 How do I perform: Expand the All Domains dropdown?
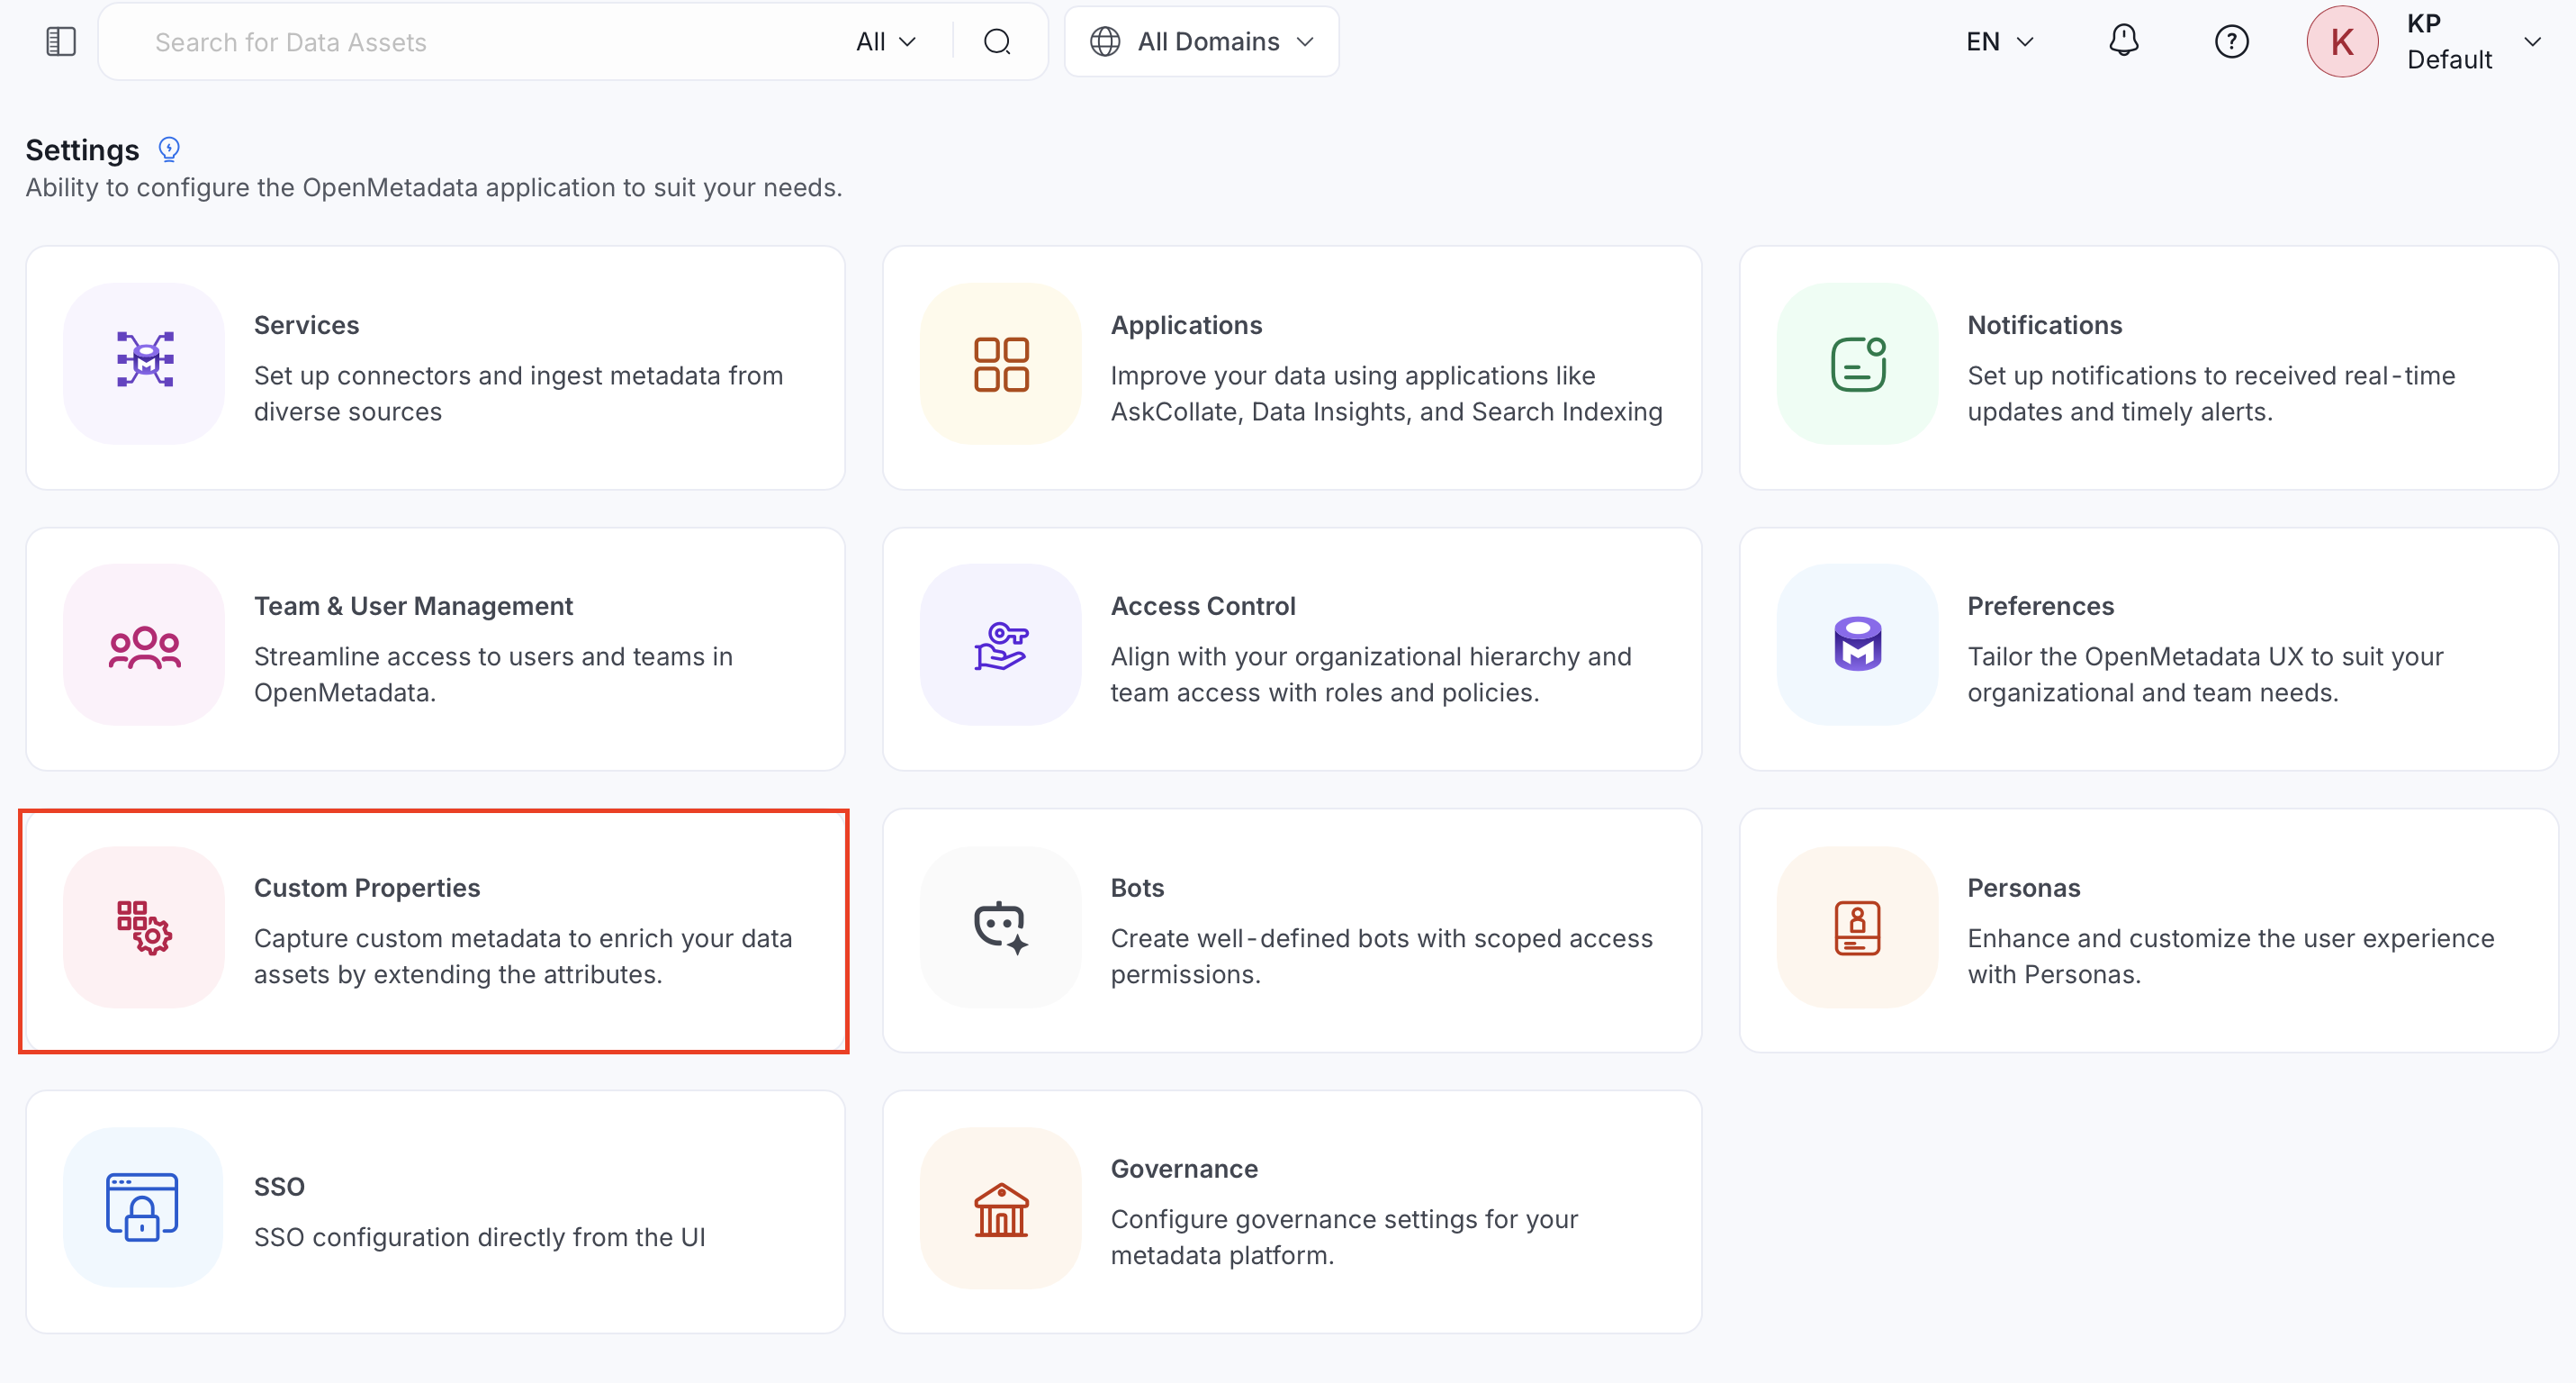click(1202, 41)
